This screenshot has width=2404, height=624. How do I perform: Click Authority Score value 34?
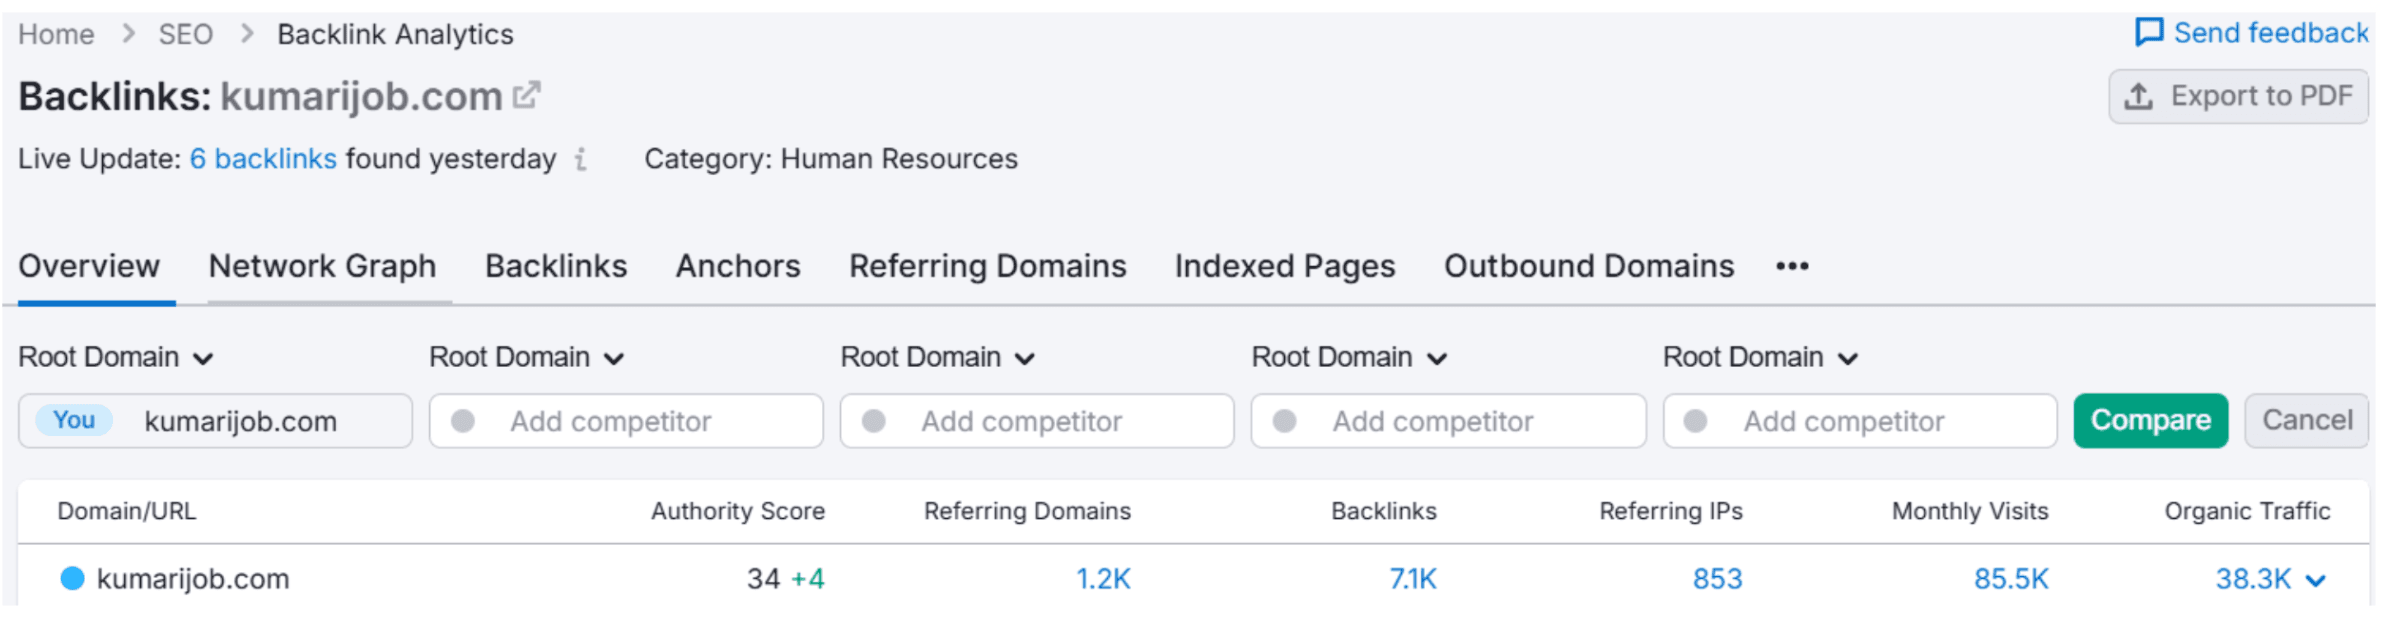click(763, 579)
